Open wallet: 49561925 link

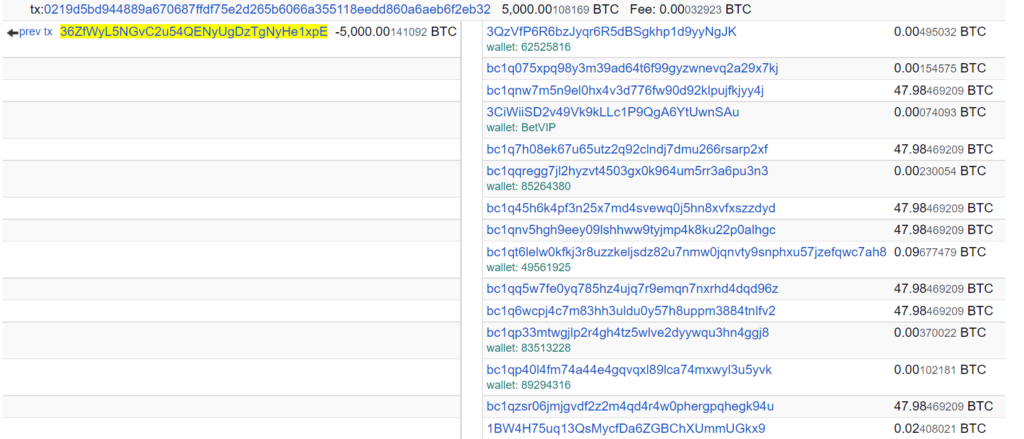(x=529, y=267)
